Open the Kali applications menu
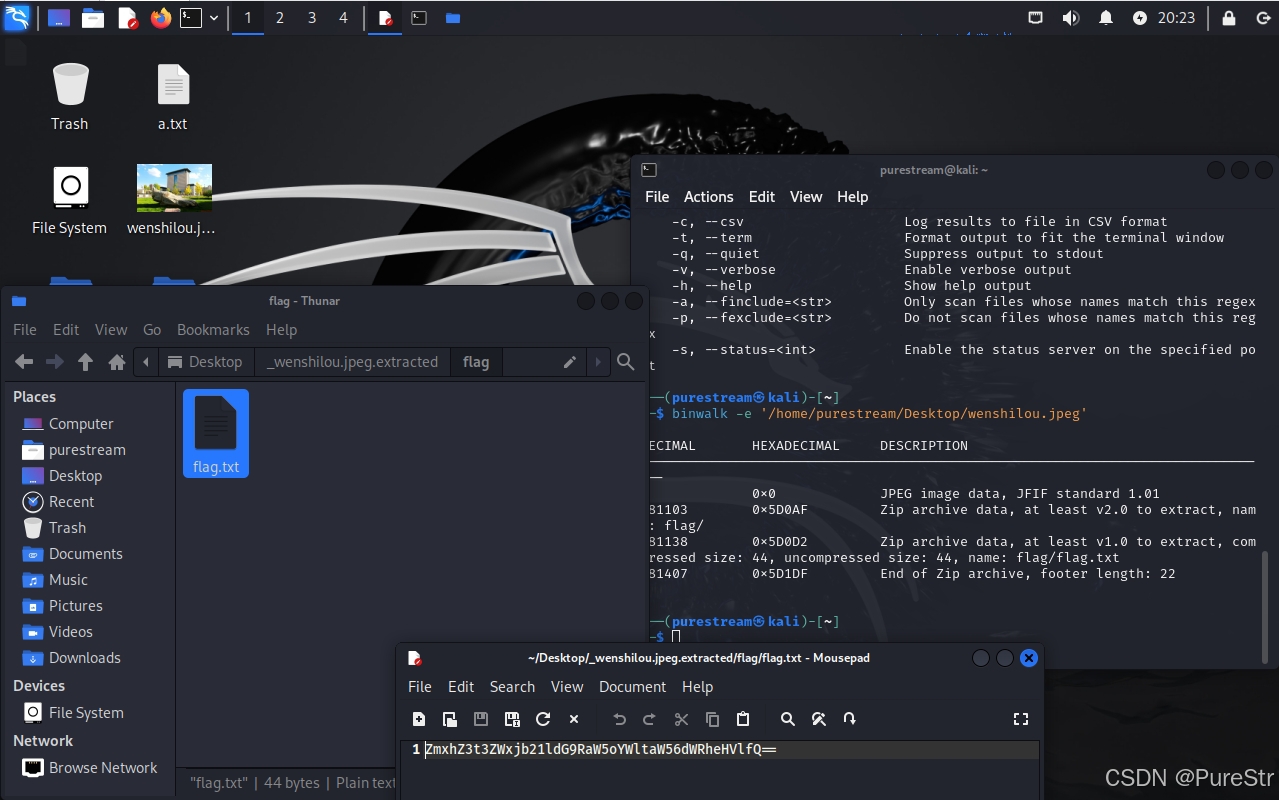Screen dimensions: 1279x800 click(x=17, y=17)
